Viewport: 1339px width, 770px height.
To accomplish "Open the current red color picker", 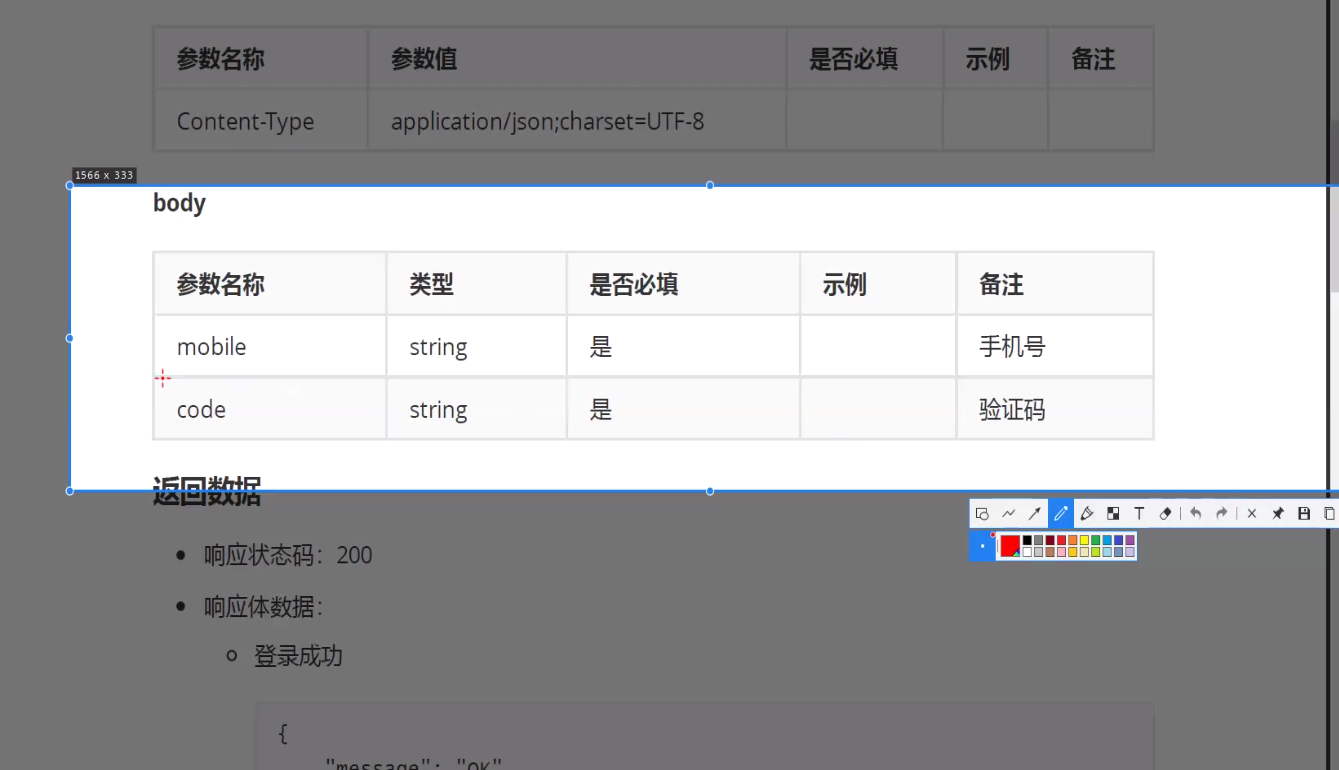I will 1010,546.
